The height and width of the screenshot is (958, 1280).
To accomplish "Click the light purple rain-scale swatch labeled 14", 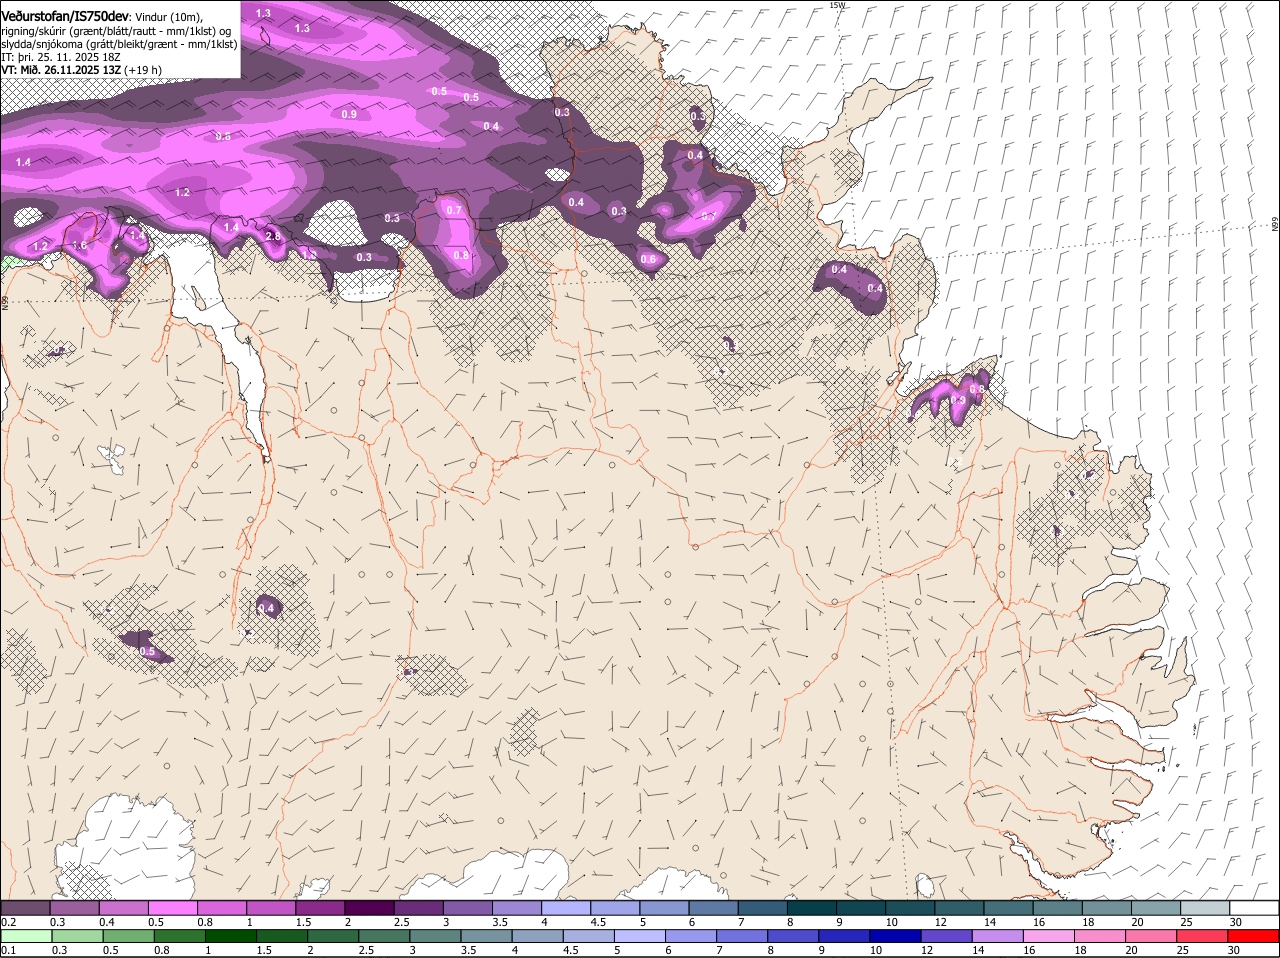I will click(x=997, y=936).
